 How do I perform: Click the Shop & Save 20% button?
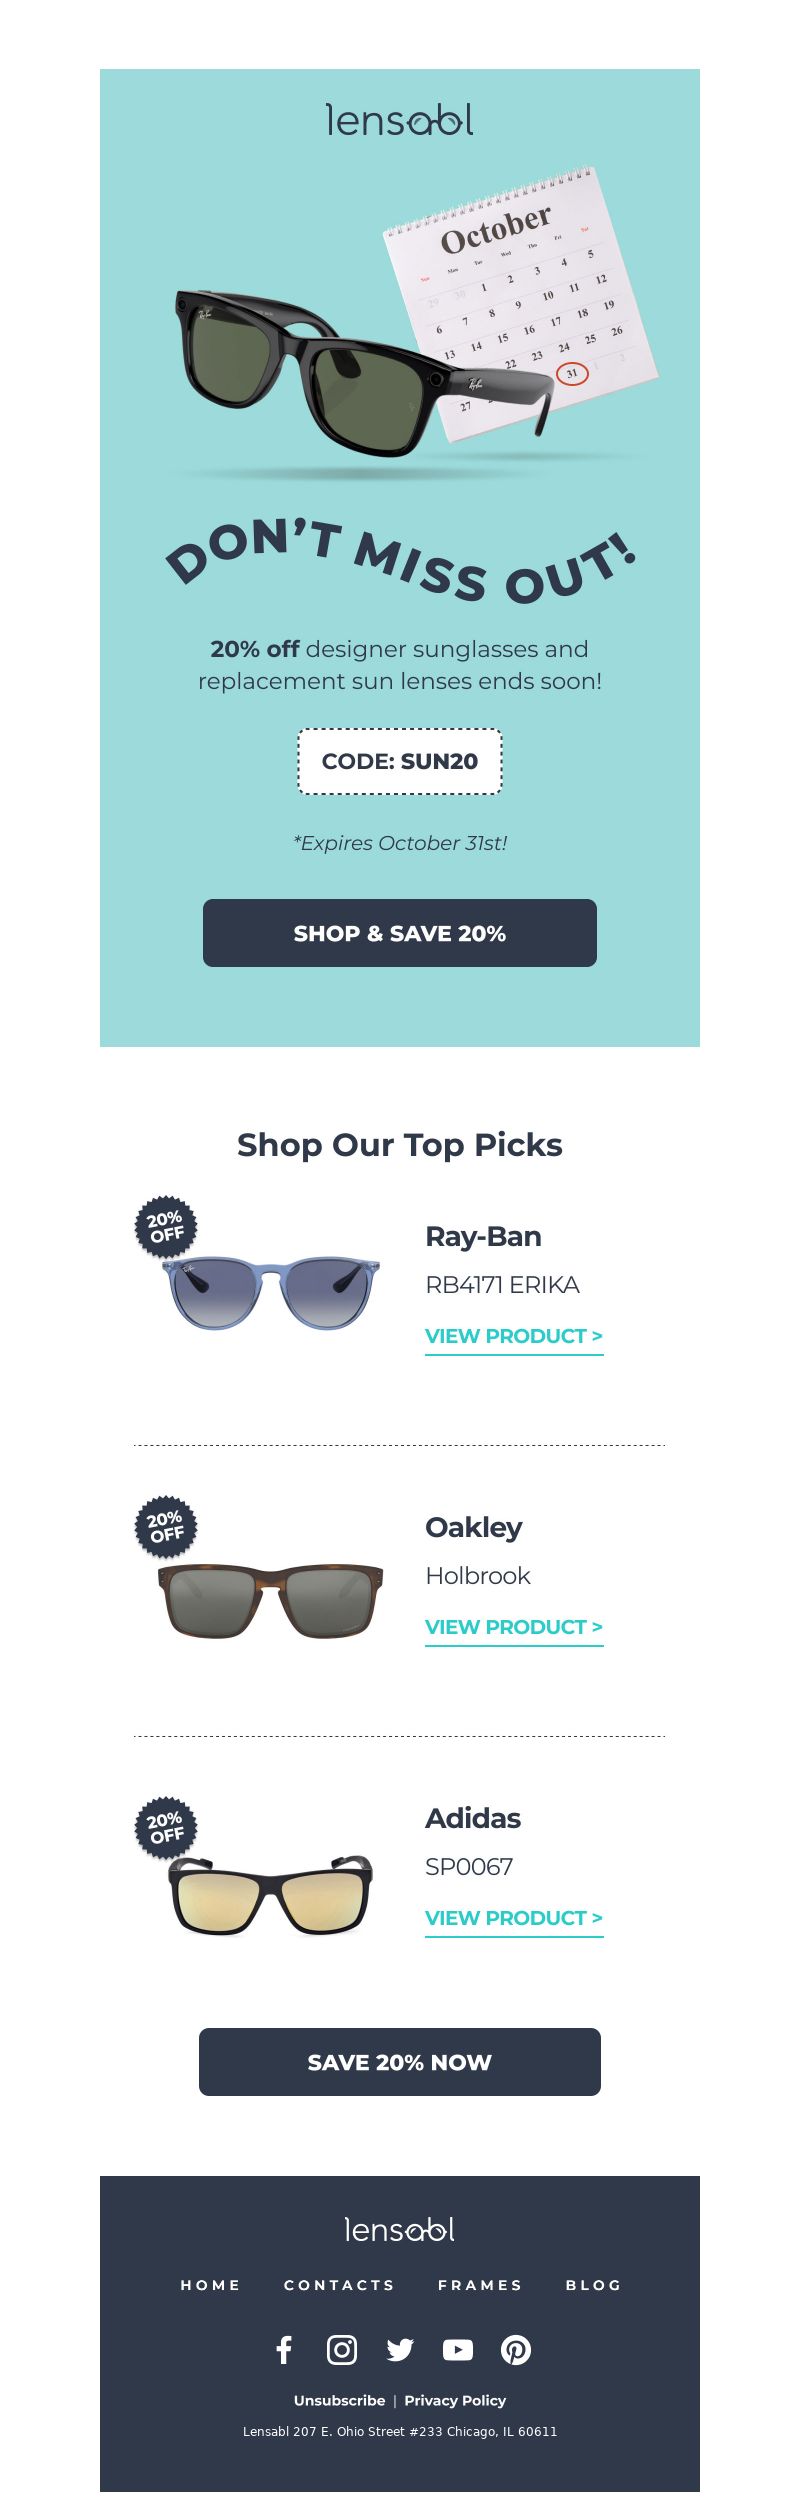400,933
